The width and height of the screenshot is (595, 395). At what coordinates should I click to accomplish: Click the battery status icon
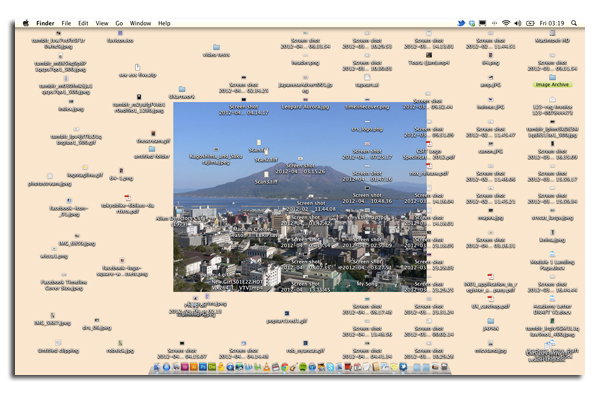coord(530,23)
